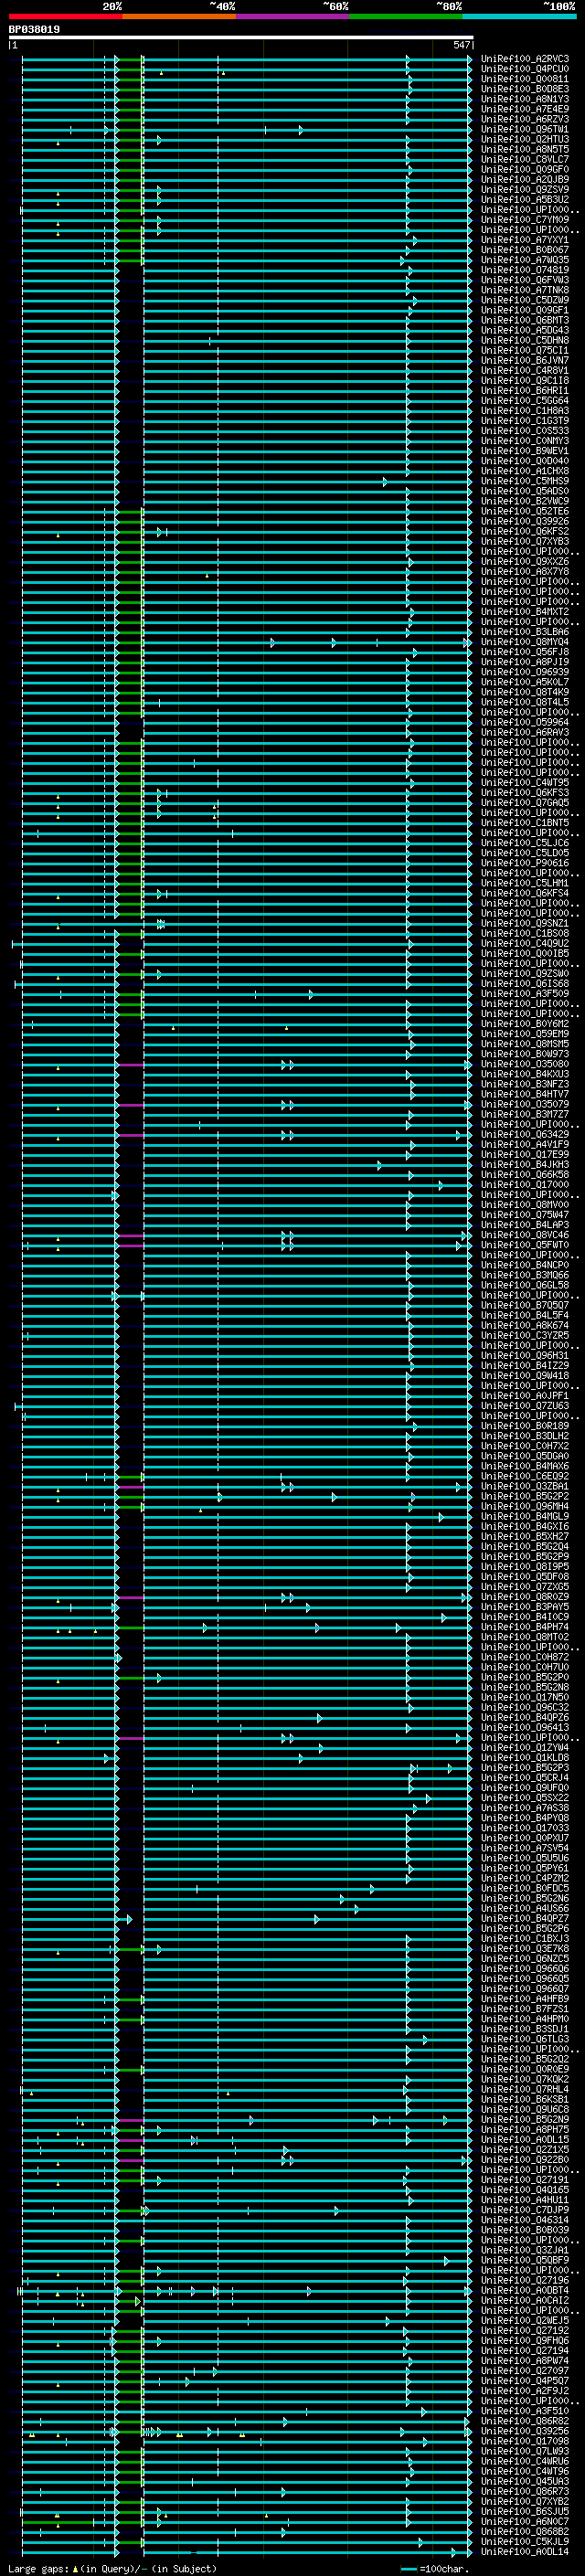
Task: Open hit UniRef100_Q6BMT3
Action: (524, 320)
